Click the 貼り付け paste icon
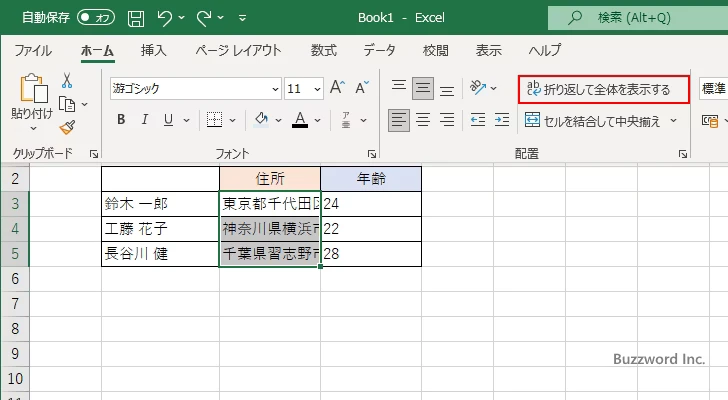 coord(33,88)
